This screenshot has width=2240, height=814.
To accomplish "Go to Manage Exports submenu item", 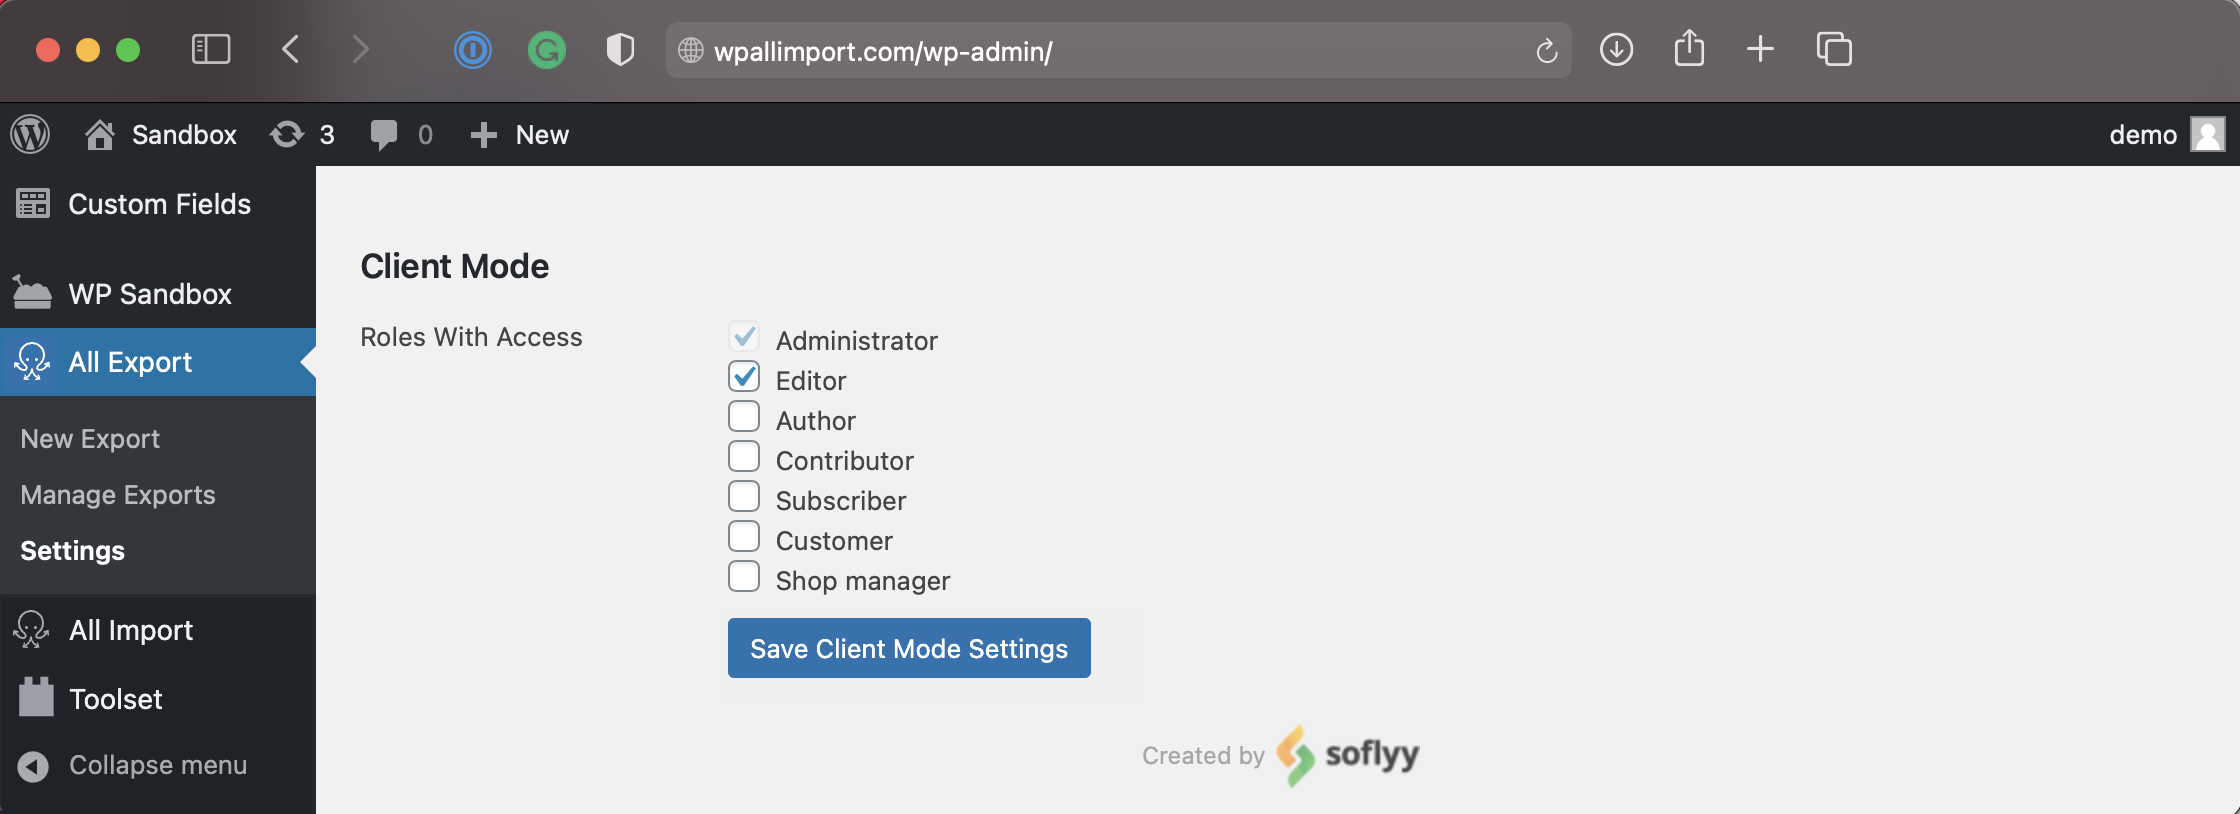I will pyautogui.click(x=118, y=495).
